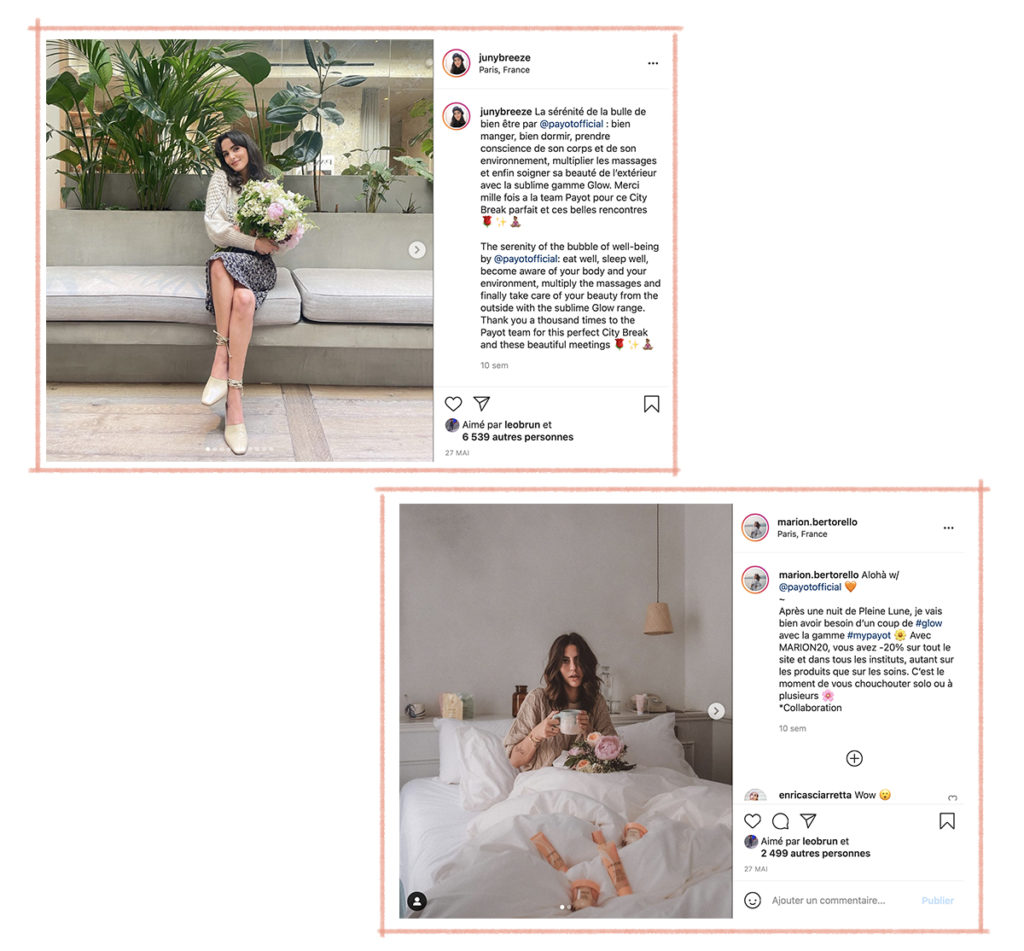This screenshot has width=1024, height=951.
Task: Open comment bubble on marion.bertorello post
Action: (x=780, y=821)
